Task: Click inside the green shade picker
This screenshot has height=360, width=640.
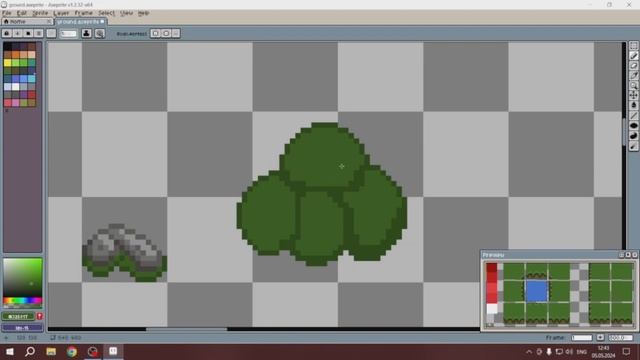Action: (22, 277)
